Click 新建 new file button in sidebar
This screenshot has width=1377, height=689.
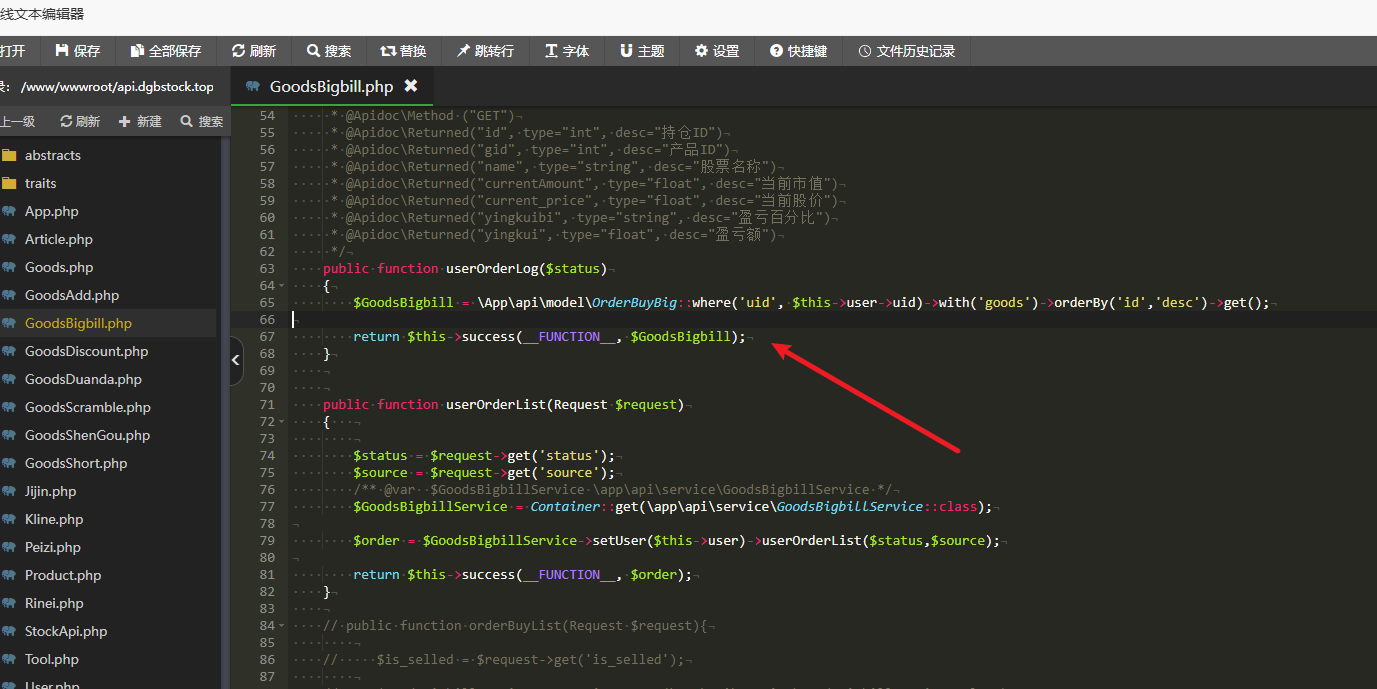tap(140, 121)
